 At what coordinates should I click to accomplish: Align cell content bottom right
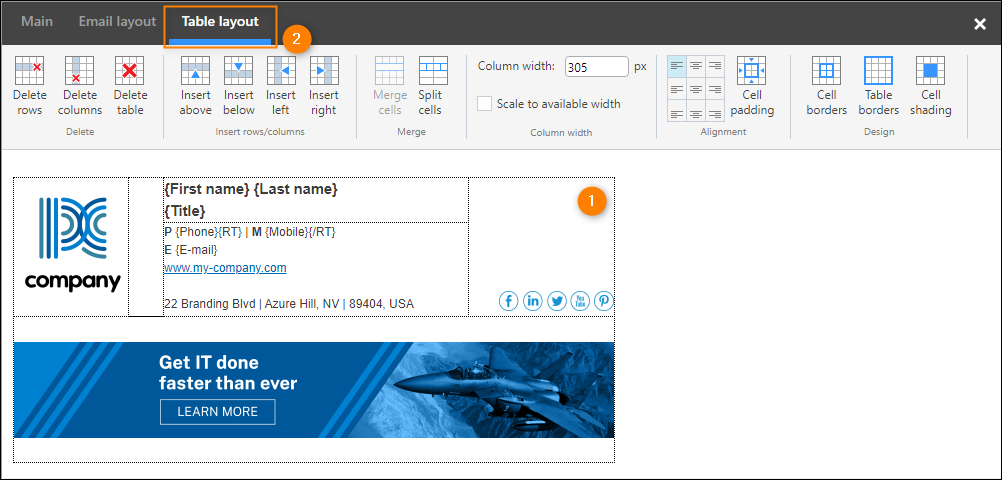716,111
